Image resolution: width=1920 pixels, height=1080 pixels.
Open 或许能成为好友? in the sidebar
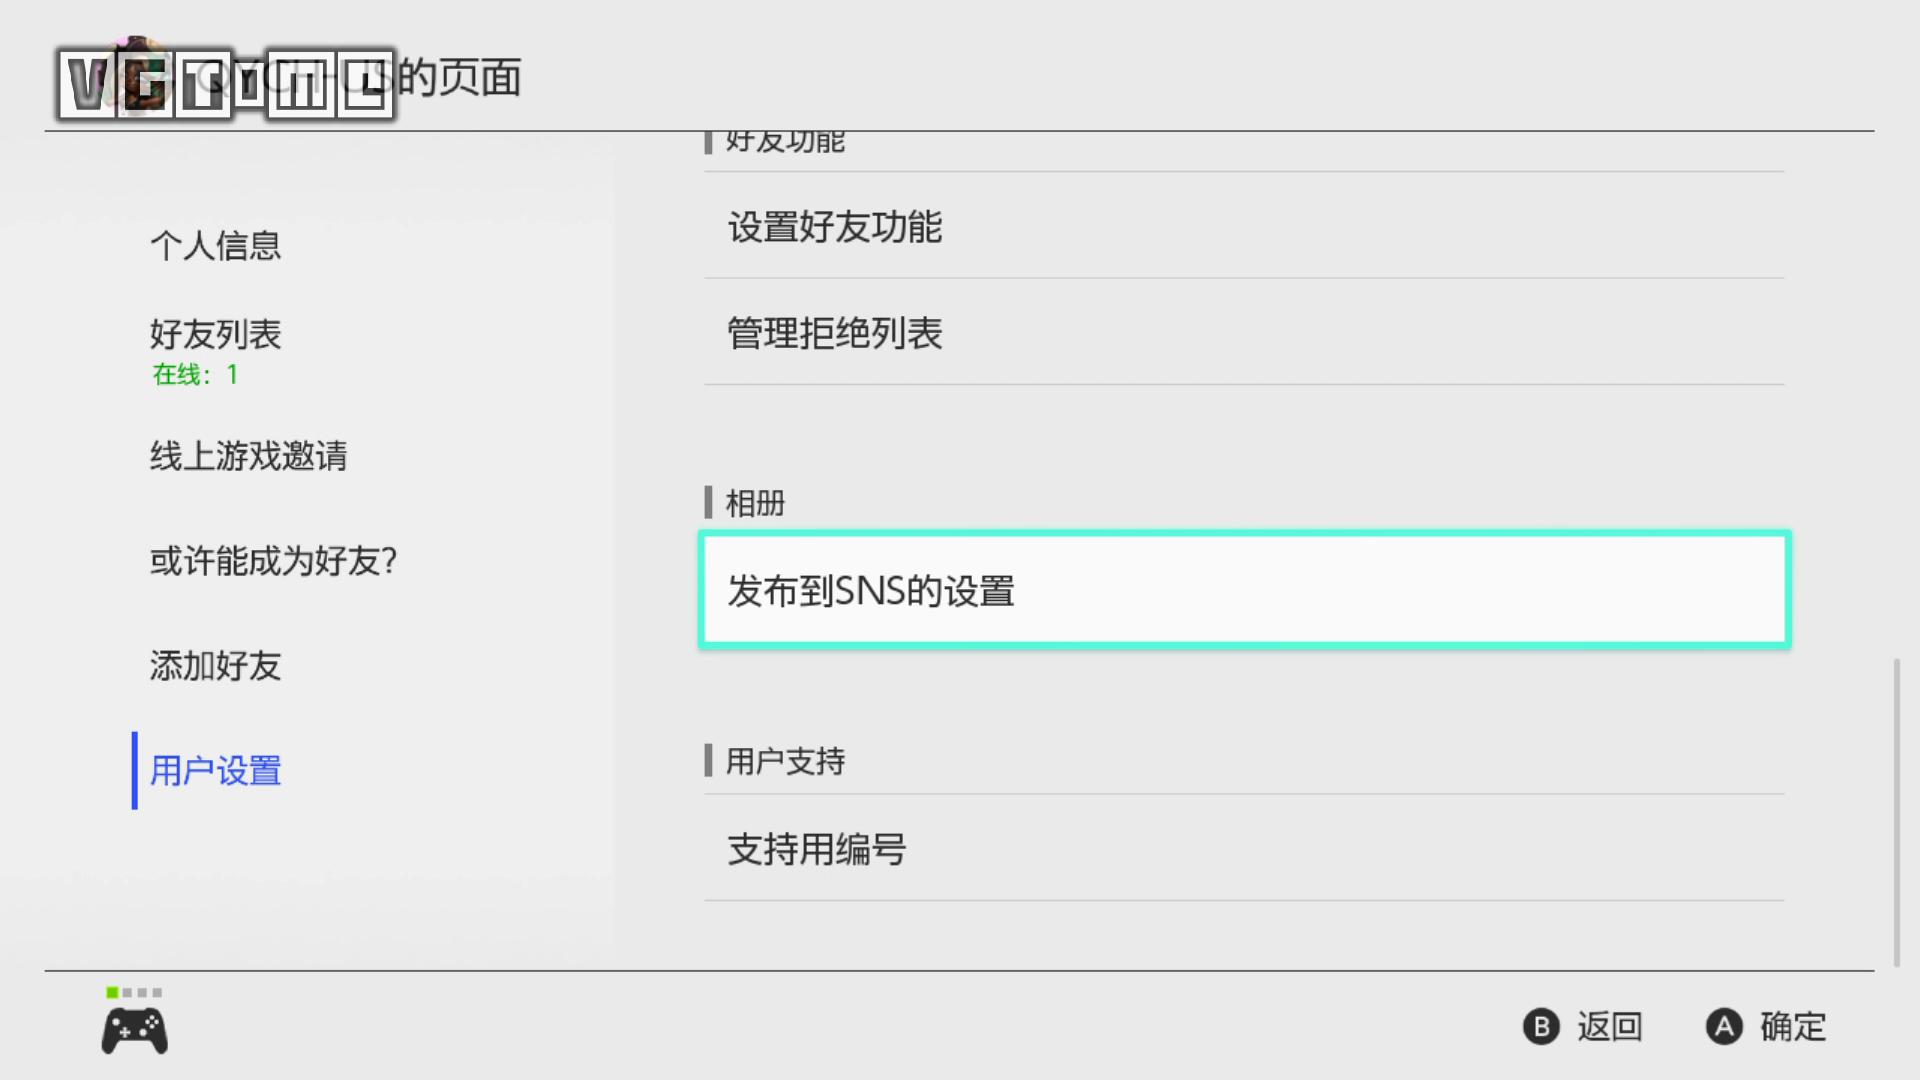(x=274, y=561)
